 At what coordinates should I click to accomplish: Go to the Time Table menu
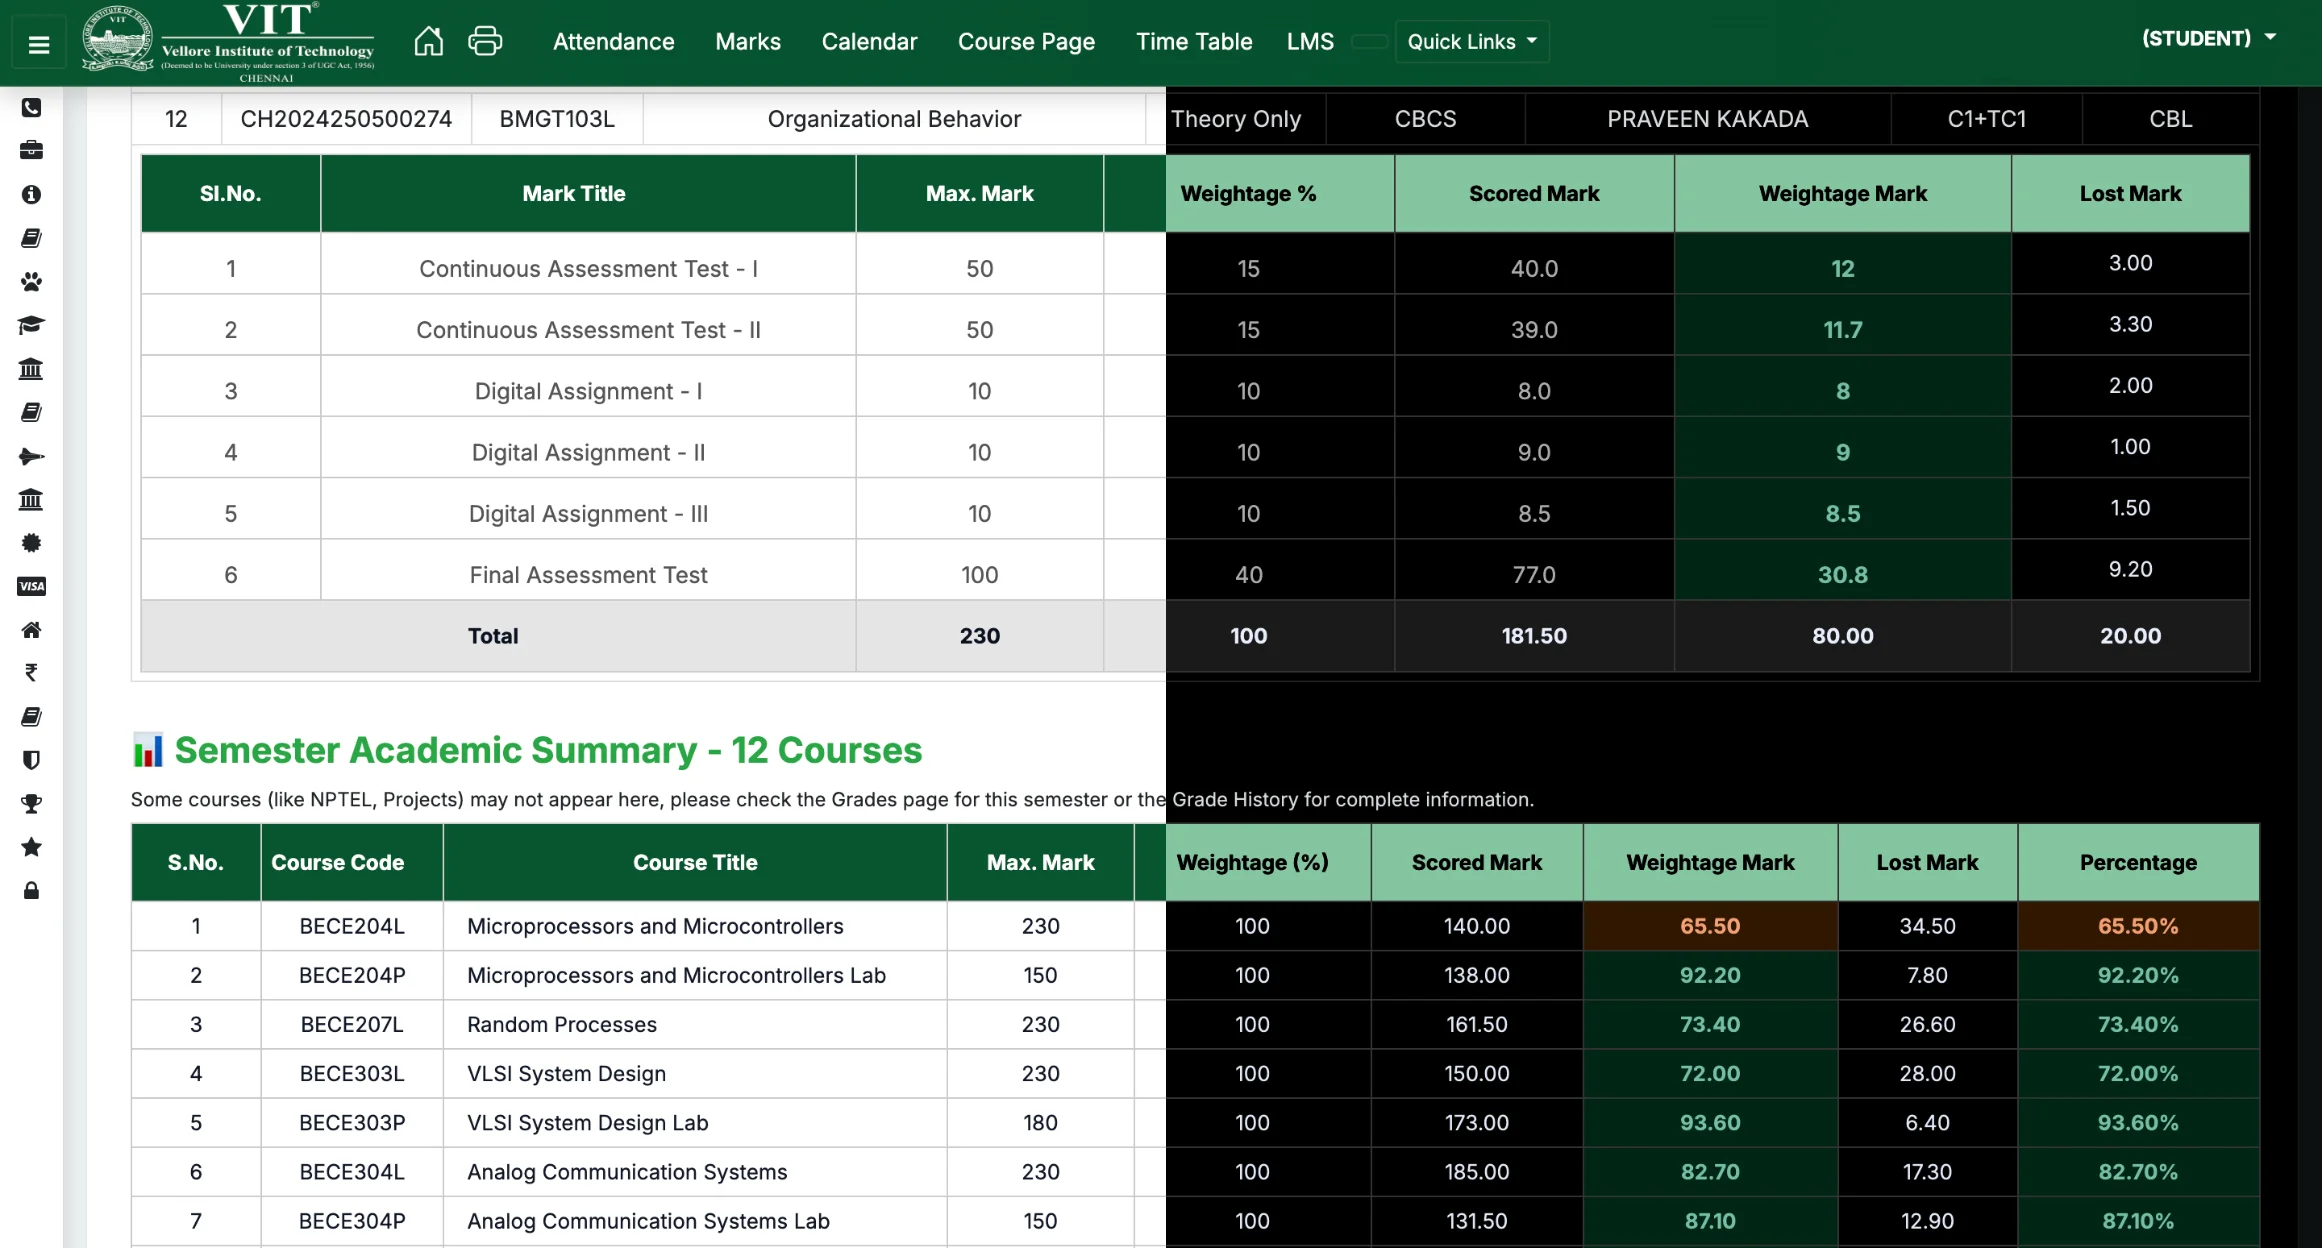click(x=1193, y=42)
